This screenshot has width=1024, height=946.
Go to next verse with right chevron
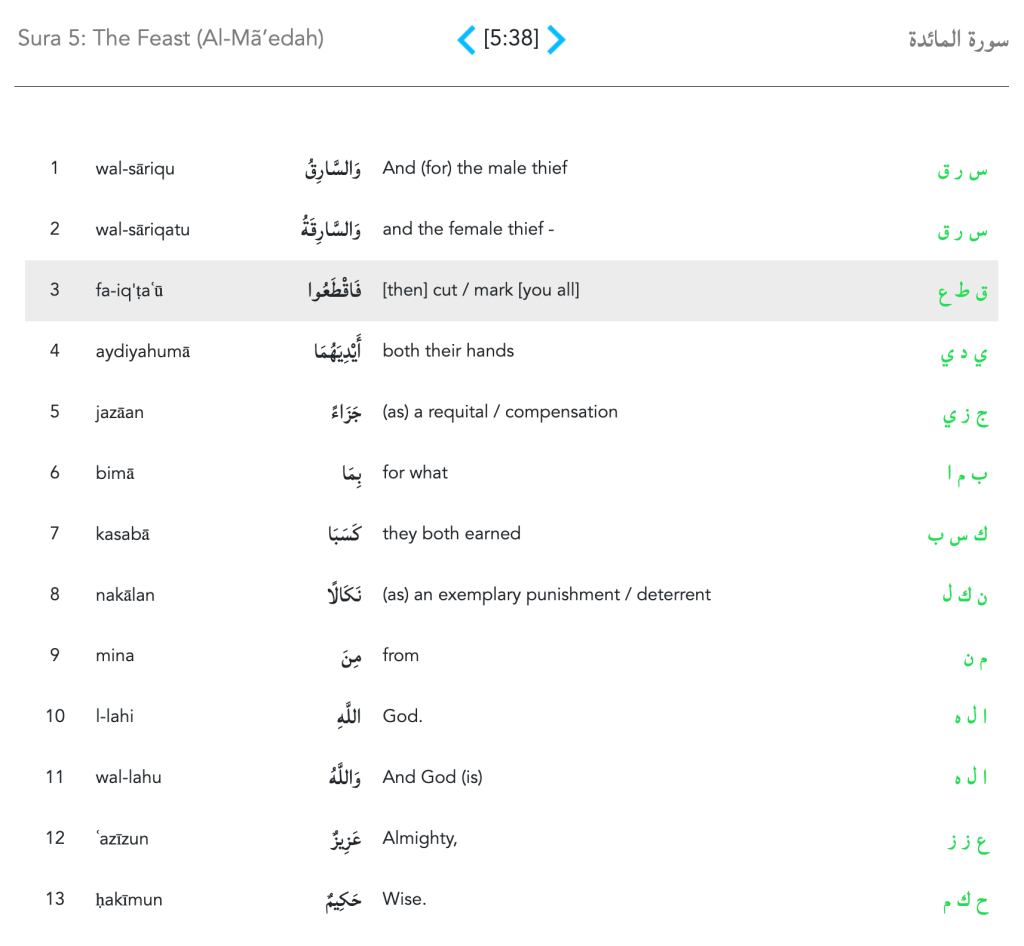click(557, 40)
